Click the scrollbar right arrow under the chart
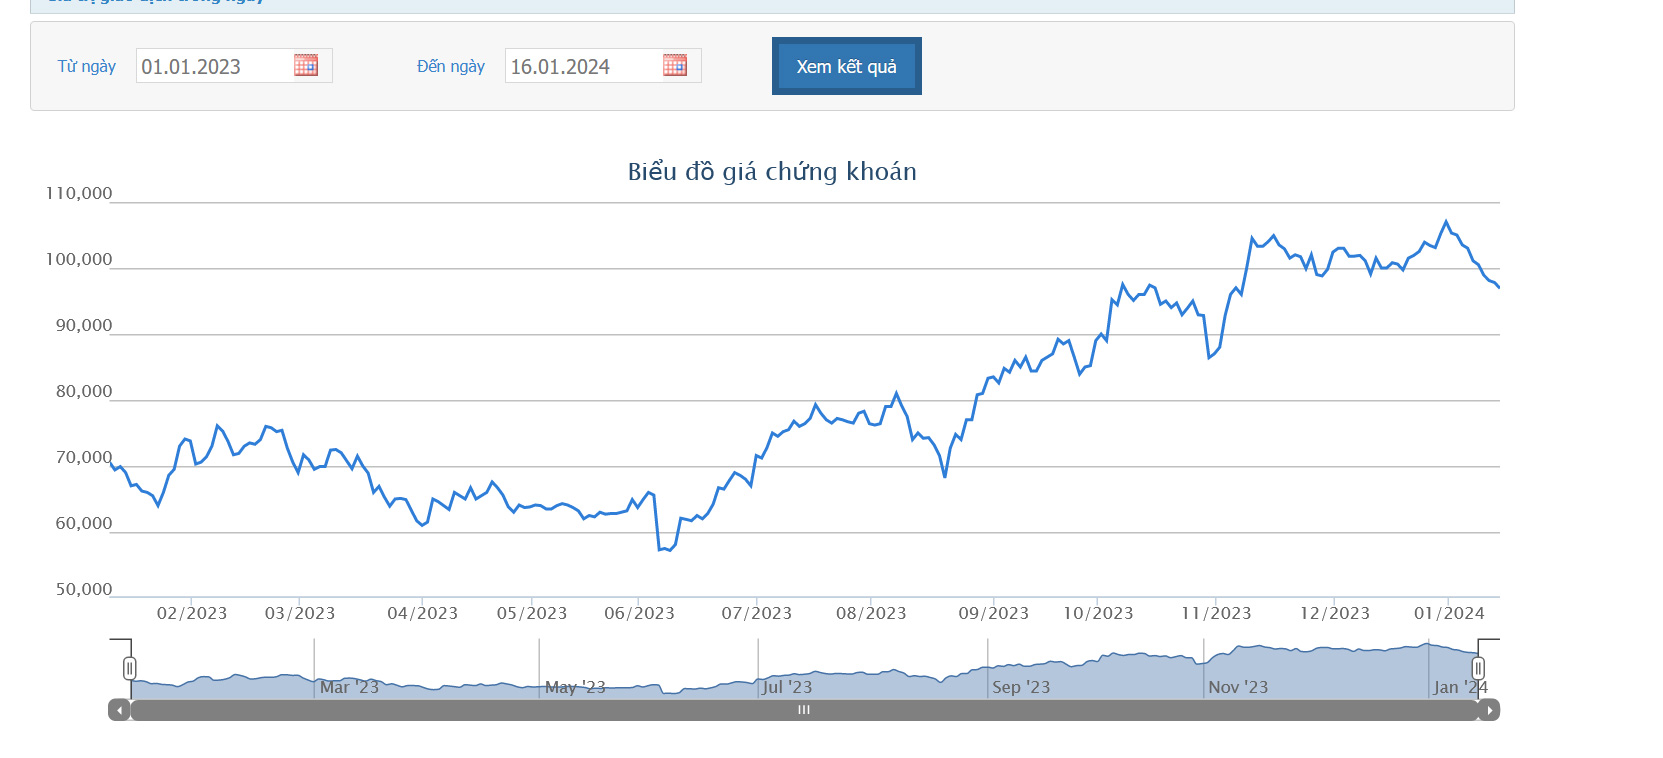The image size is (1663, 758). [x=1489, y=710]
